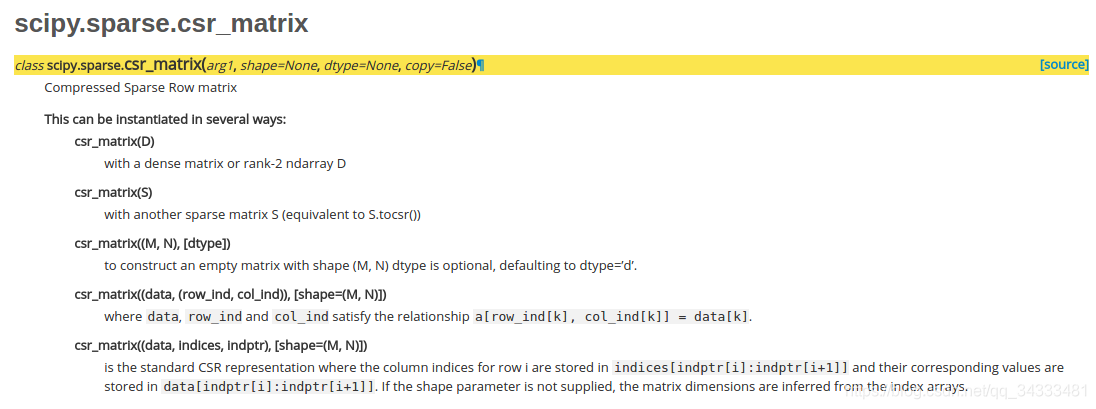
Task: Click the pilcrow permalink after copy=False)
Action: click(x=481, y=65)
